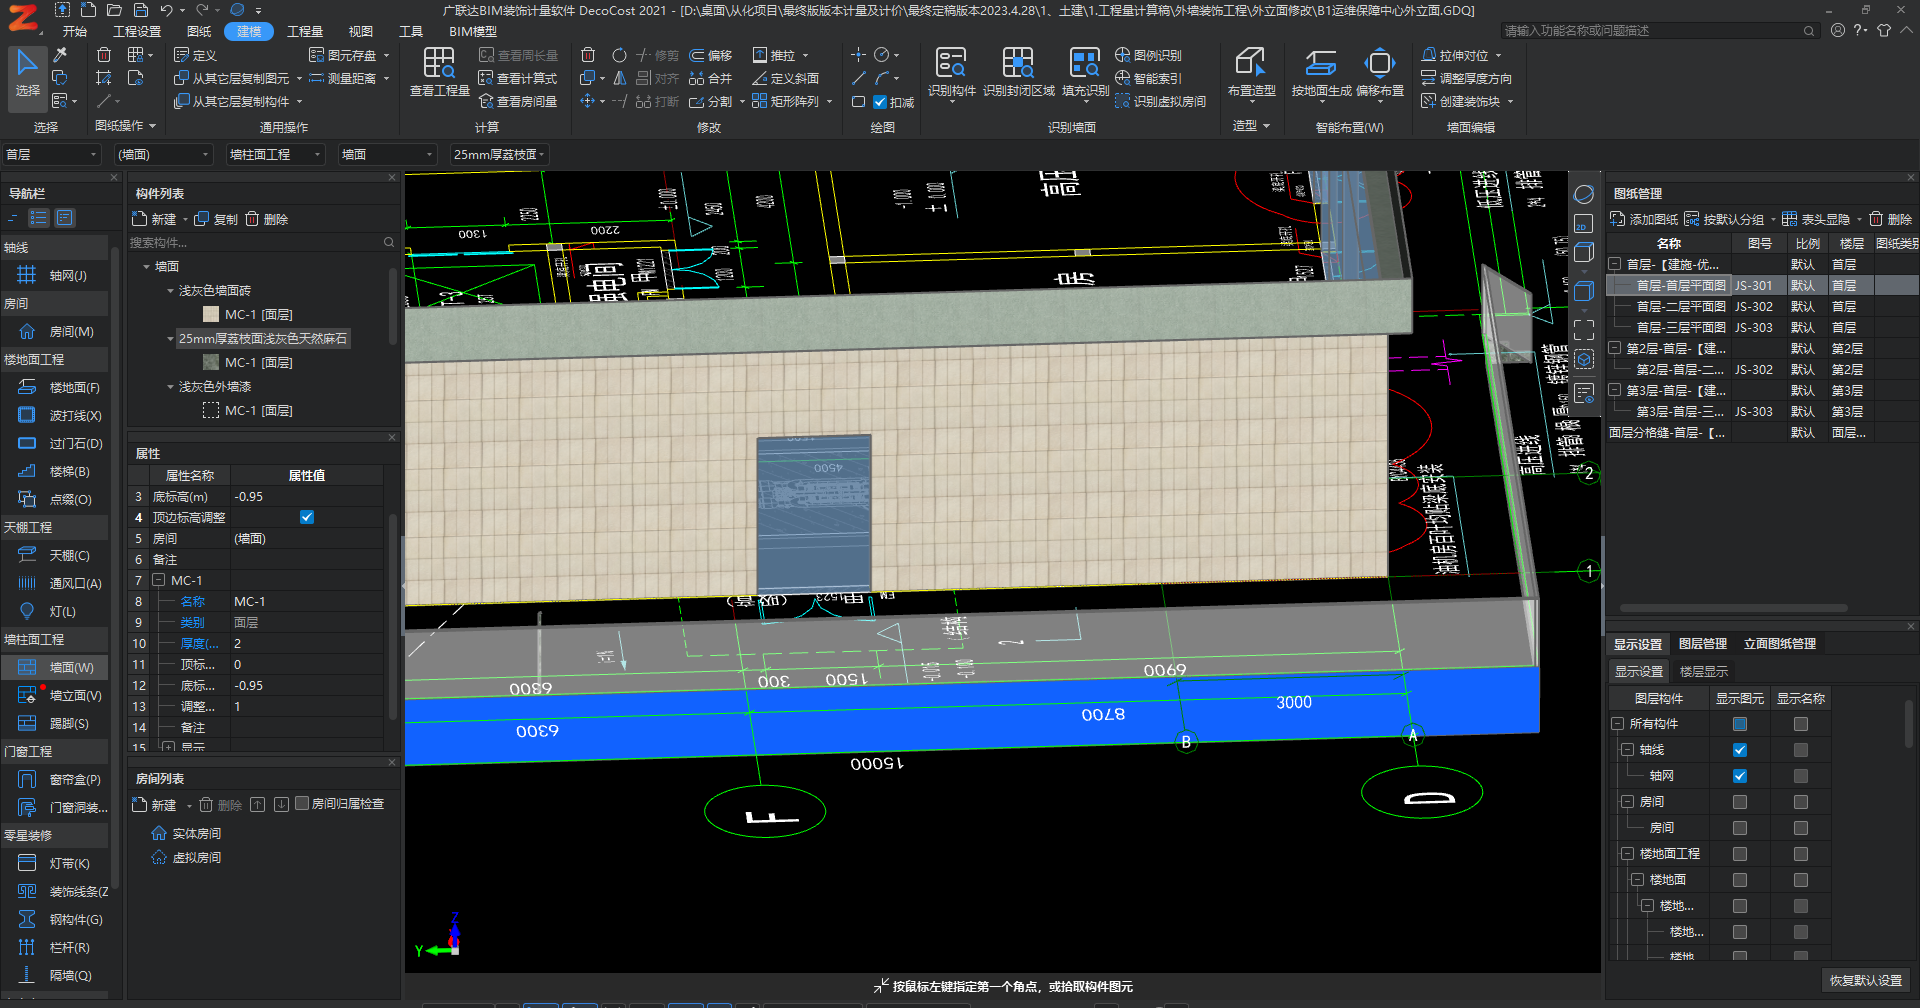1920x1008 pixels.
Task: Toggle 房间归属检查 checkbox
Action: click(x=301, y=803)
